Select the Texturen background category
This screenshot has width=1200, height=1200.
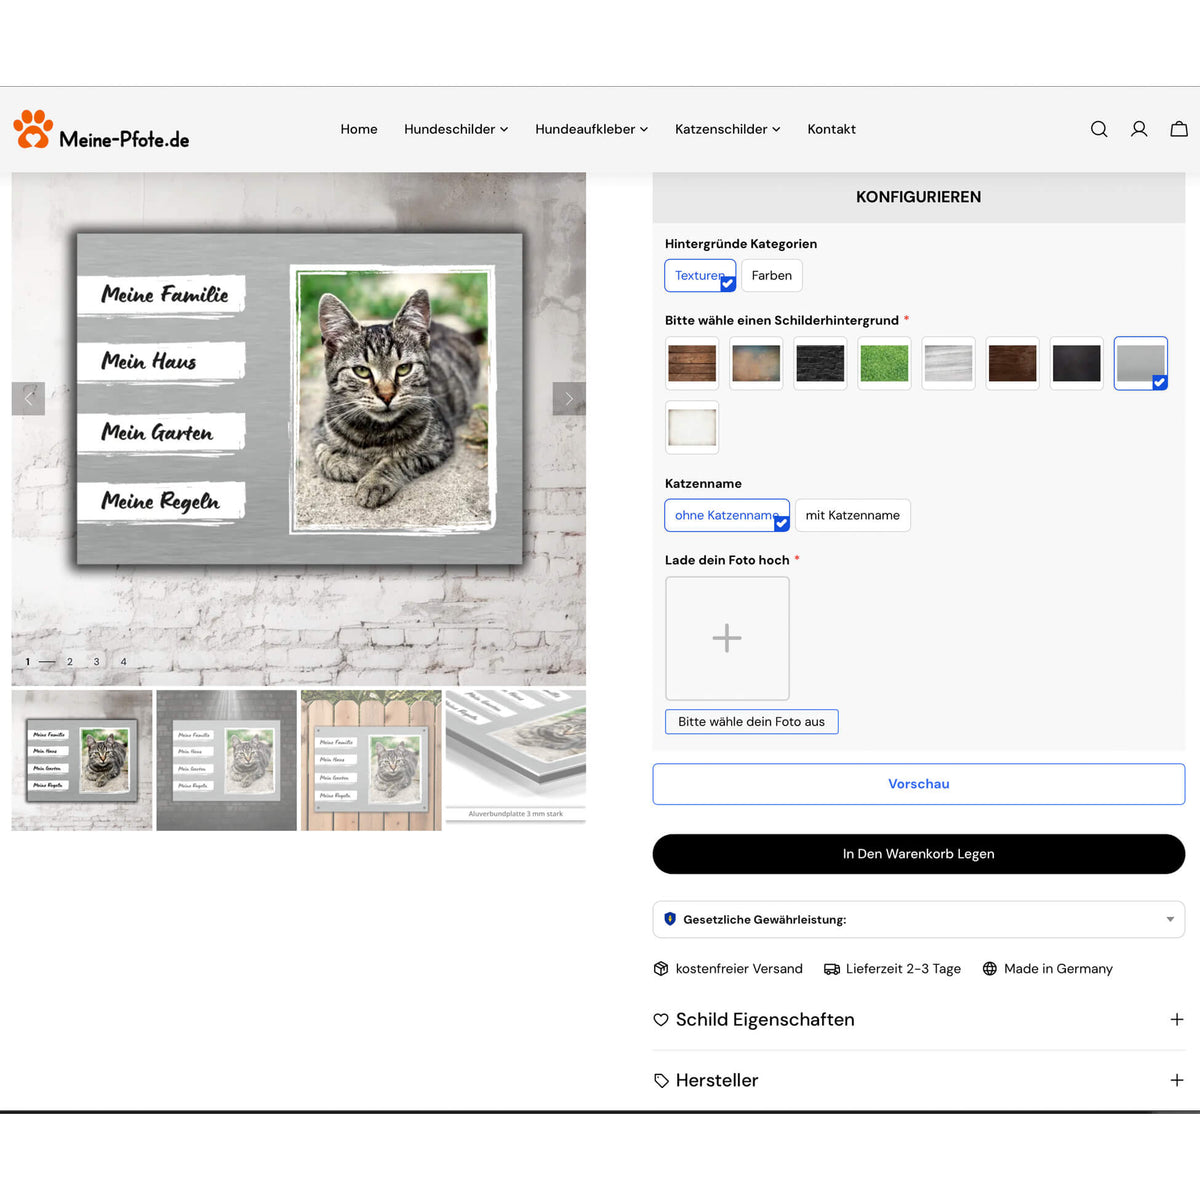coord(700,275)
